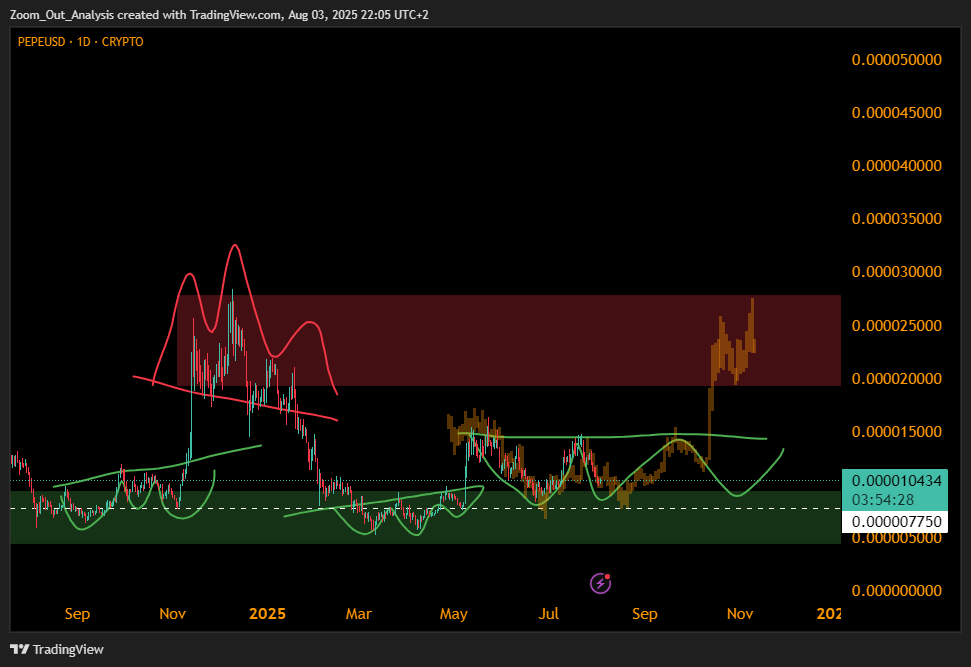Click the 0.000000000 price axis label
The image size is (971, 667).
point(896,590)
